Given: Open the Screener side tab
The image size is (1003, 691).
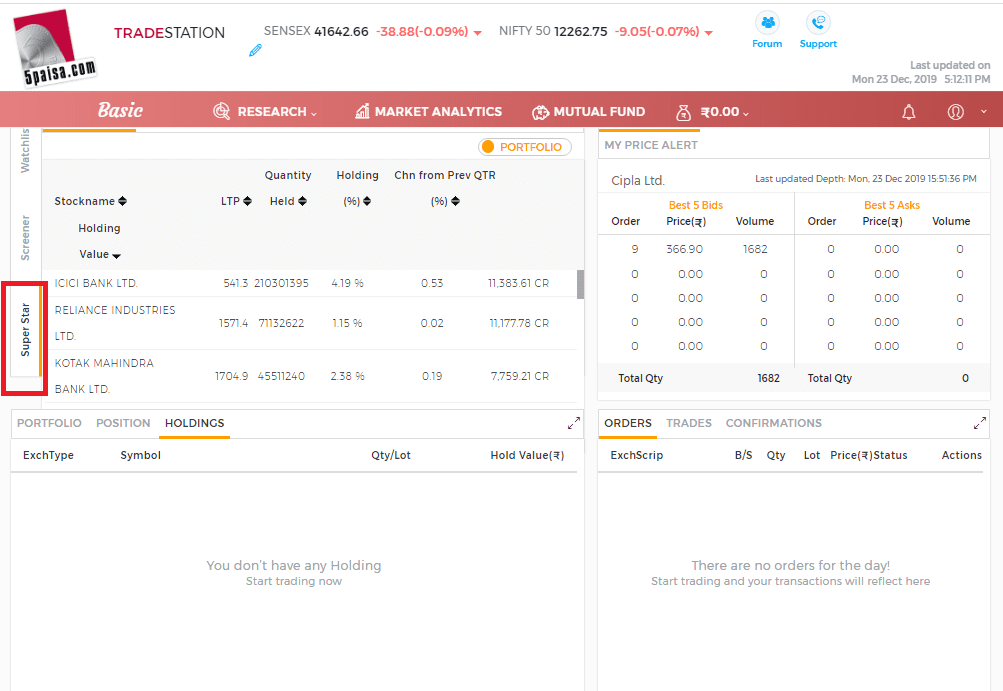Looking at the screenshot, I should click(25, 237).
